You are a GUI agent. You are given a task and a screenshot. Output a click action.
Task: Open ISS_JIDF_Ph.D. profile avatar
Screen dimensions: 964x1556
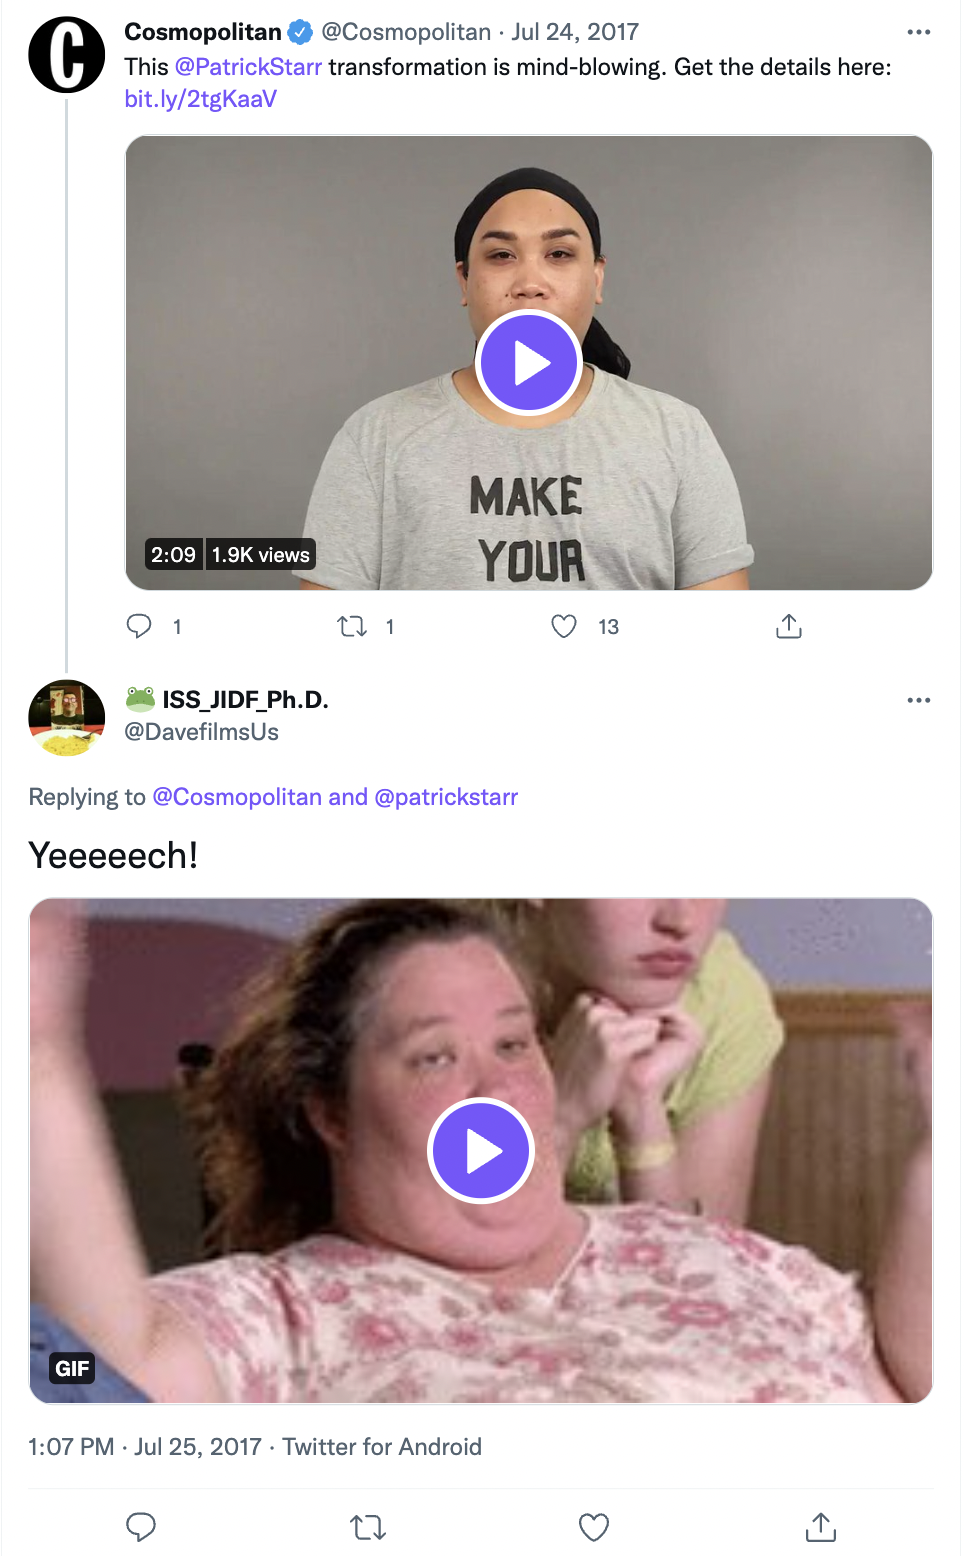coord(66,718)
